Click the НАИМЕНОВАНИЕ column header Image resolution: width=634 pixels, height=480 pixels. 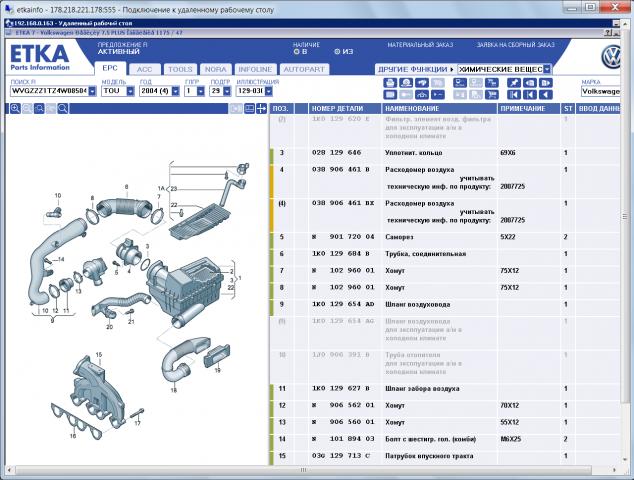(x=439, y=108)
